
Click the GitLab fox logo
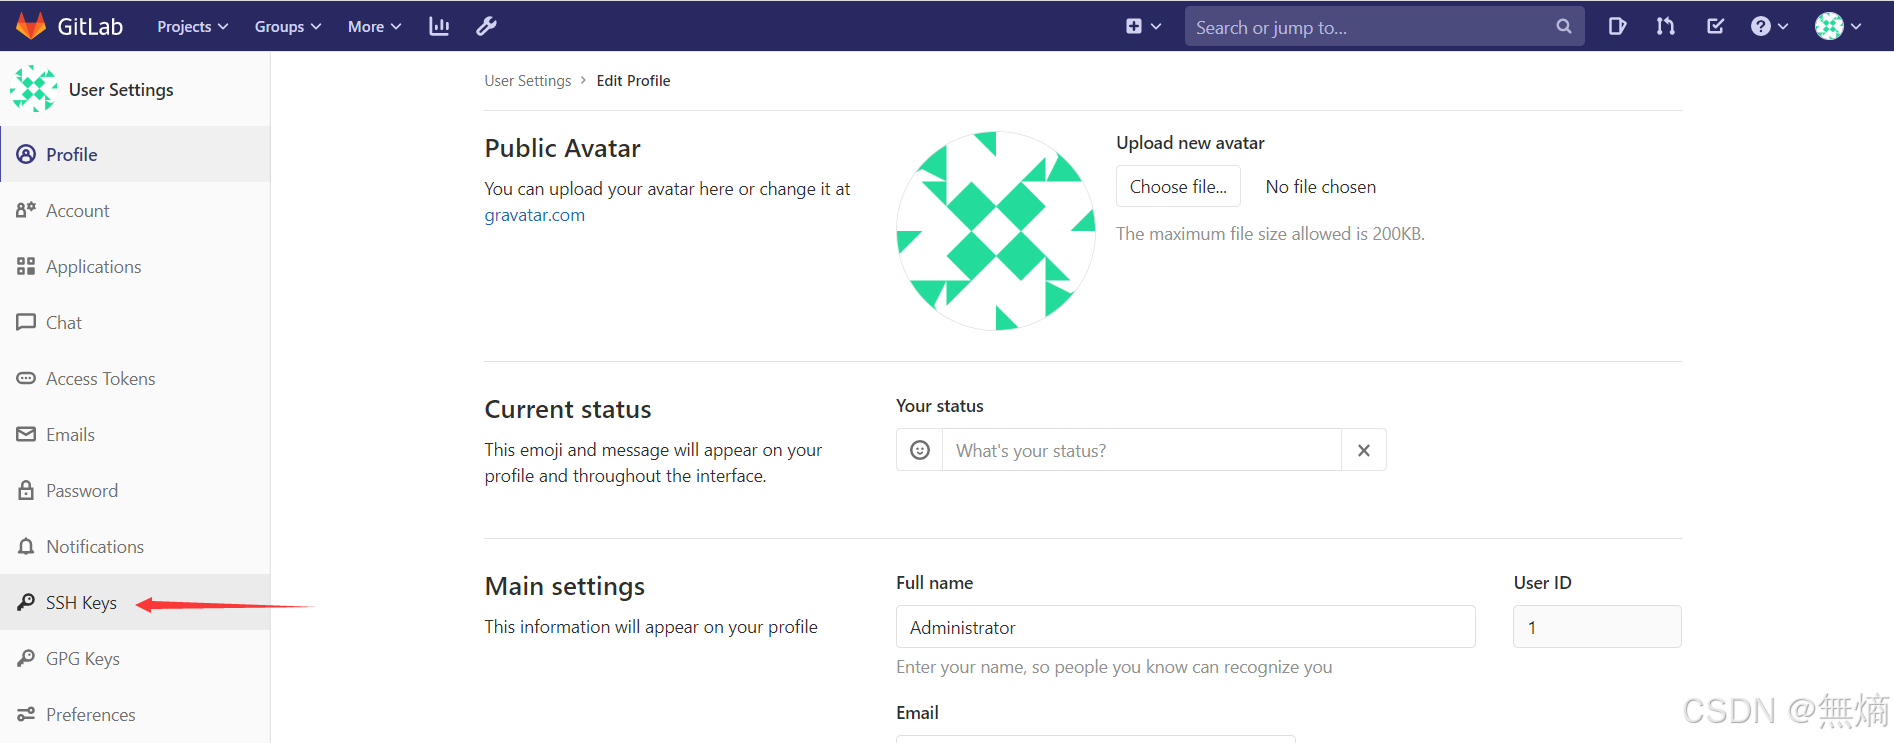pos(31,26)
